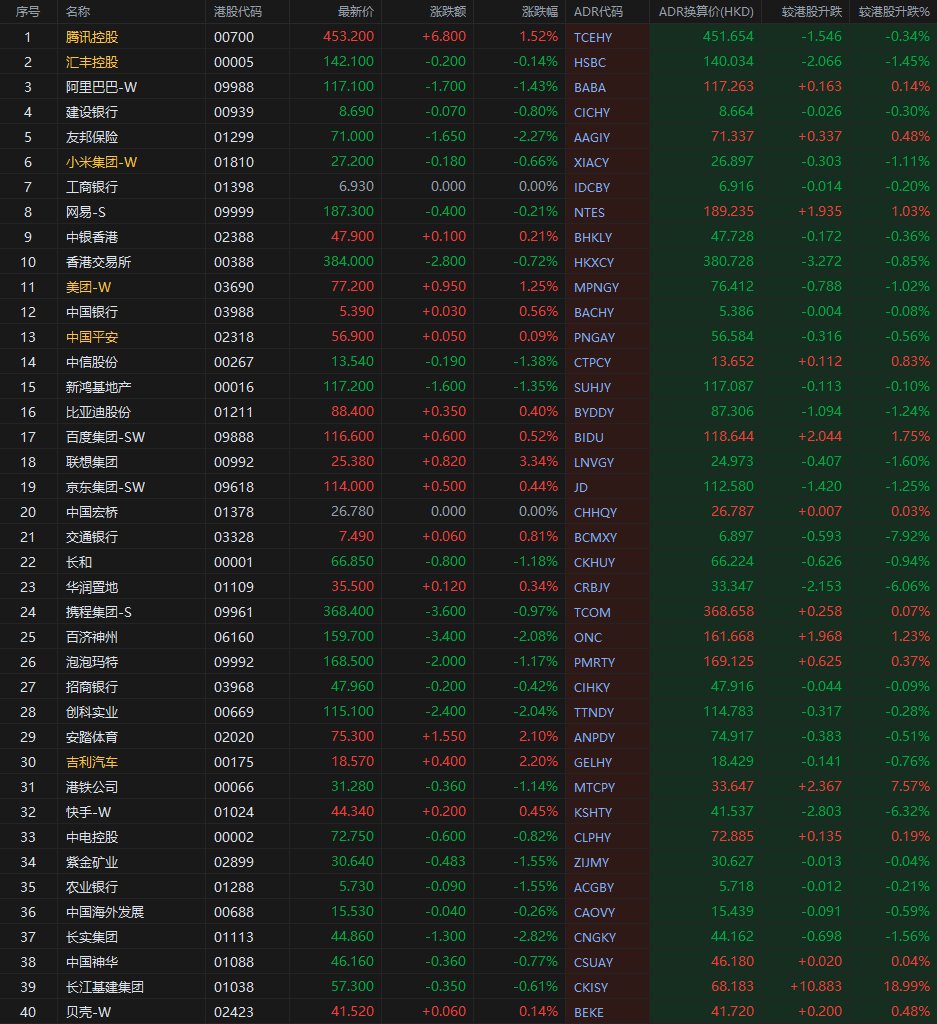
Task: Select the 3.34% change for 联想集团
Action: (x=539, y=461)
